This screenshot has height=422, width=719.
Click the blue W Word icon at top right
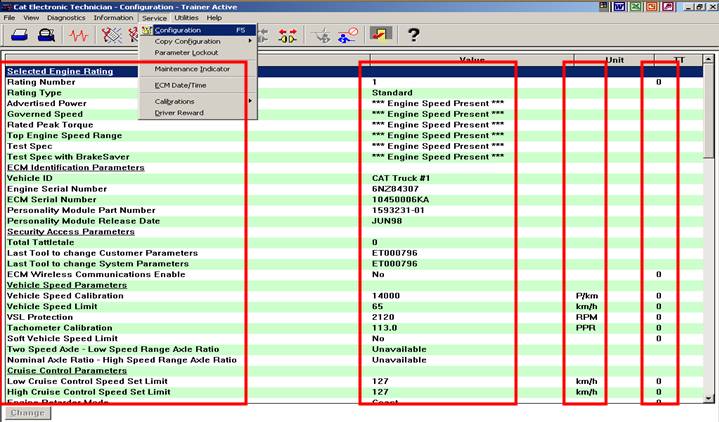(620, 7)
